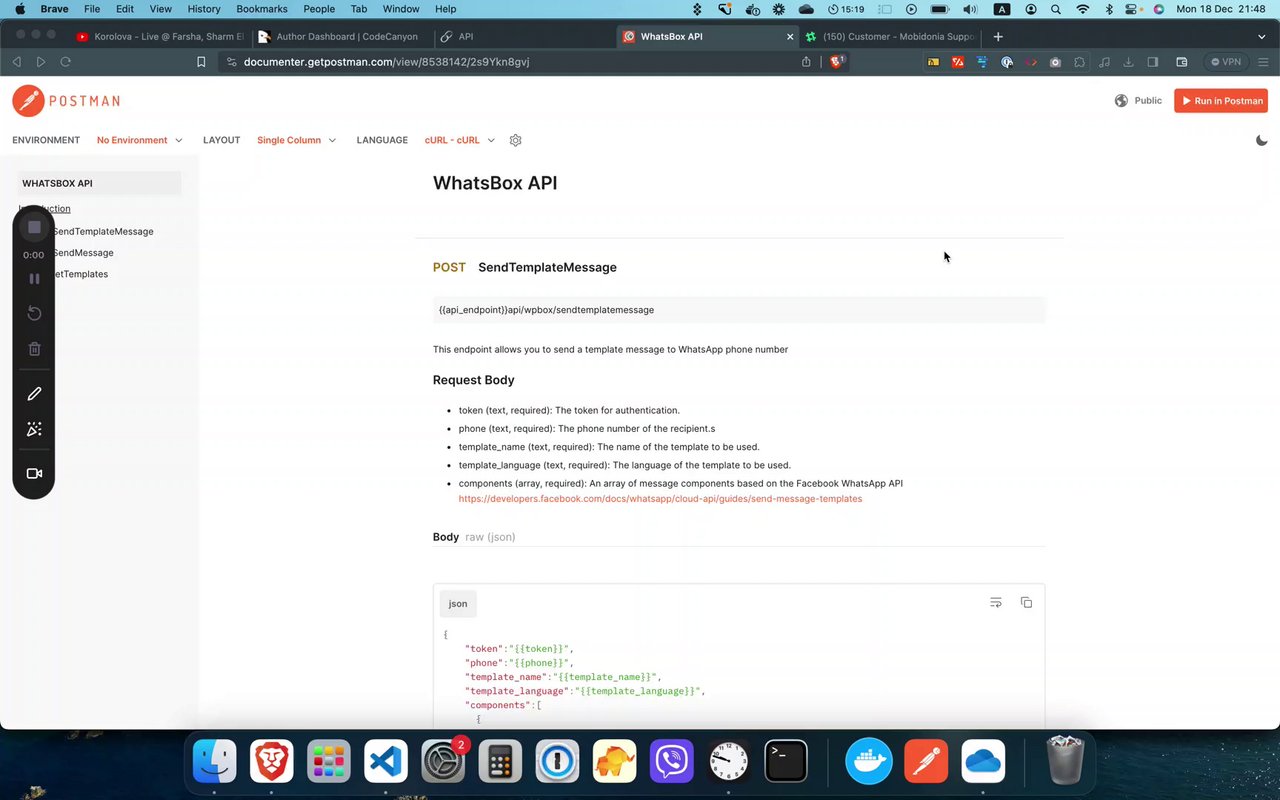Open the extensions puzzle piece icon
This screenshot has width=1280, height=800.
coord(1080,61)
